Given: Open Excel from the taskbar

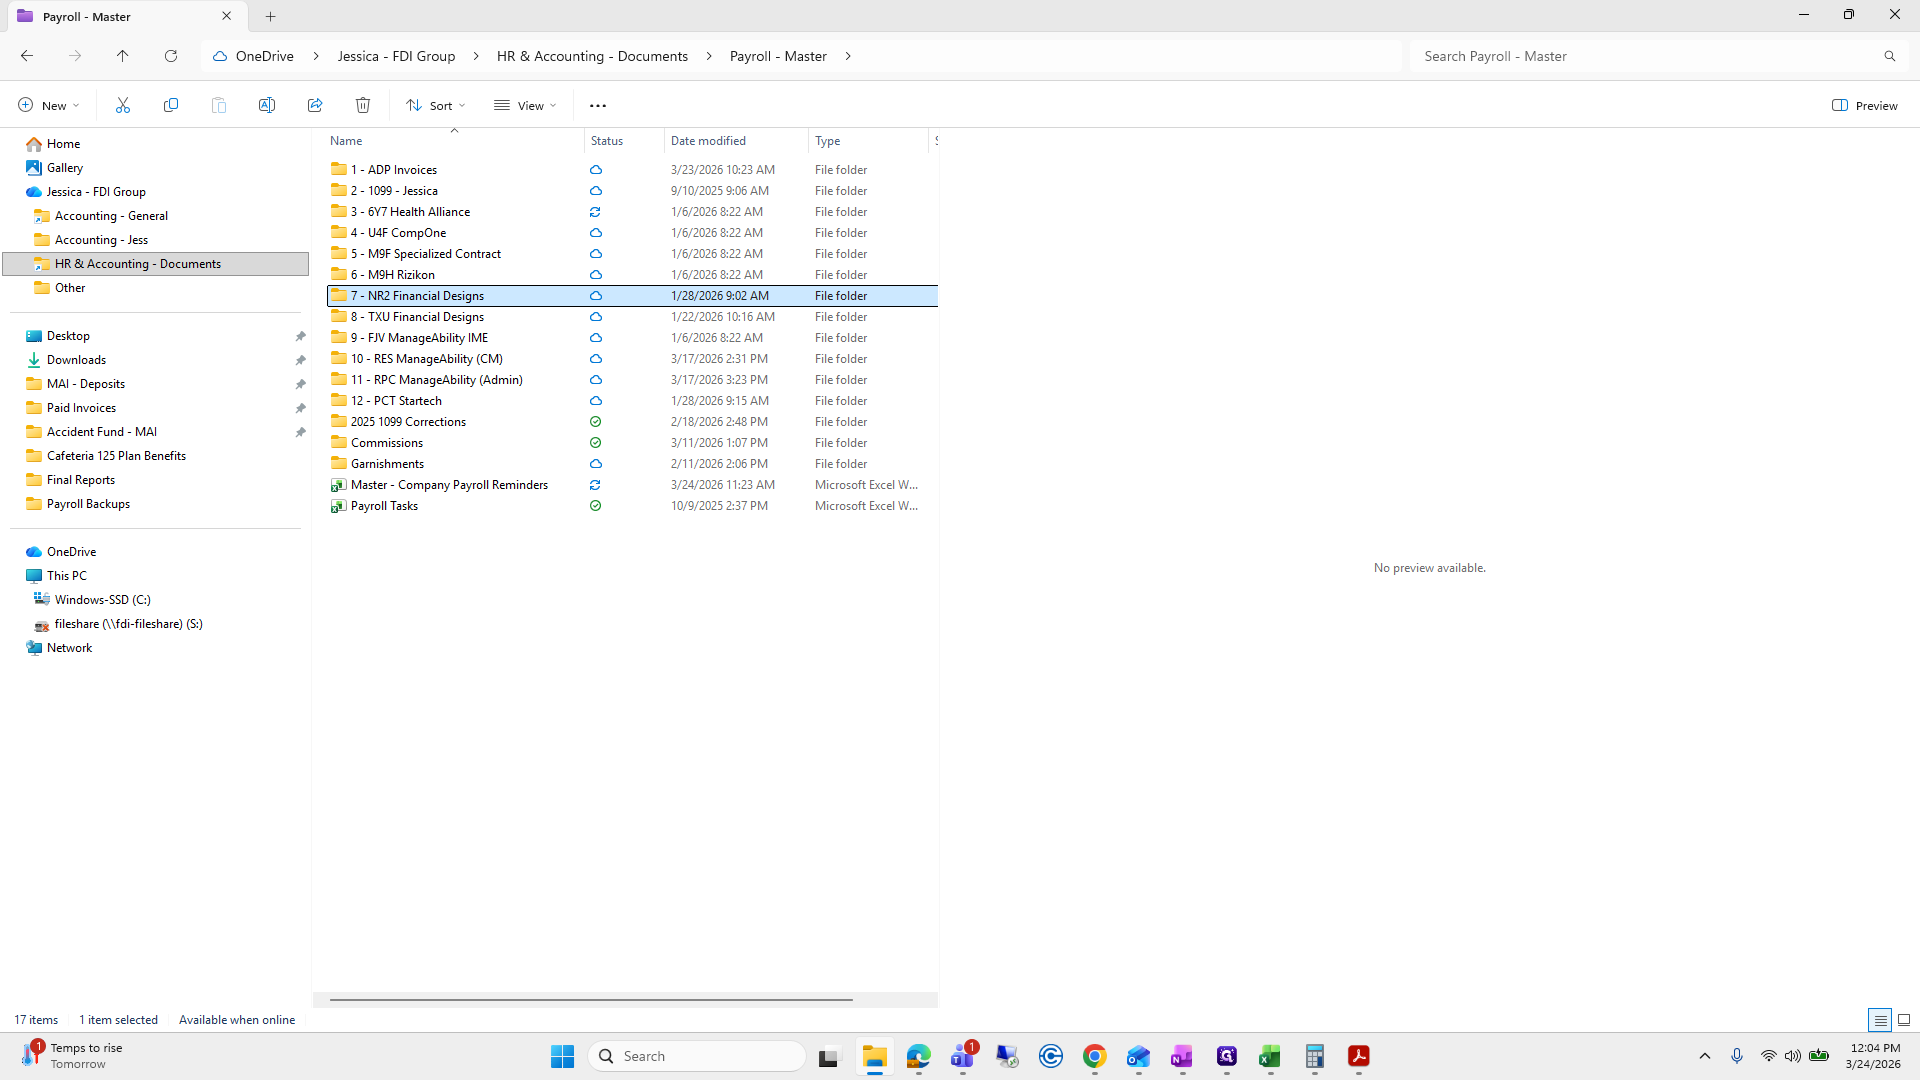Looking at the screenshot, I should click(1270, 1056).
